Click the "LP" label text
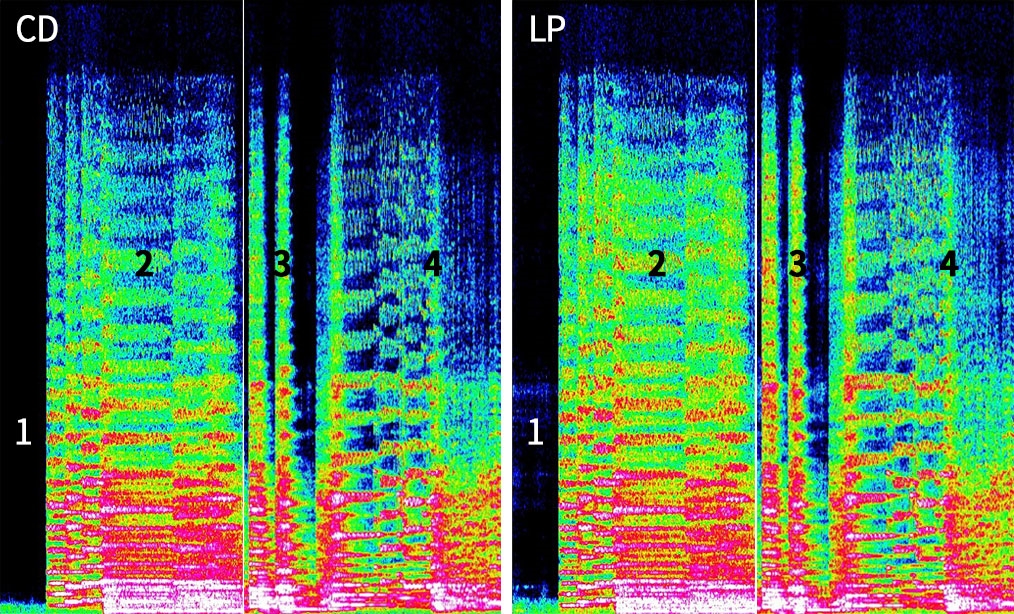This screenshot has width=1014, height=614. pos(546,30)
